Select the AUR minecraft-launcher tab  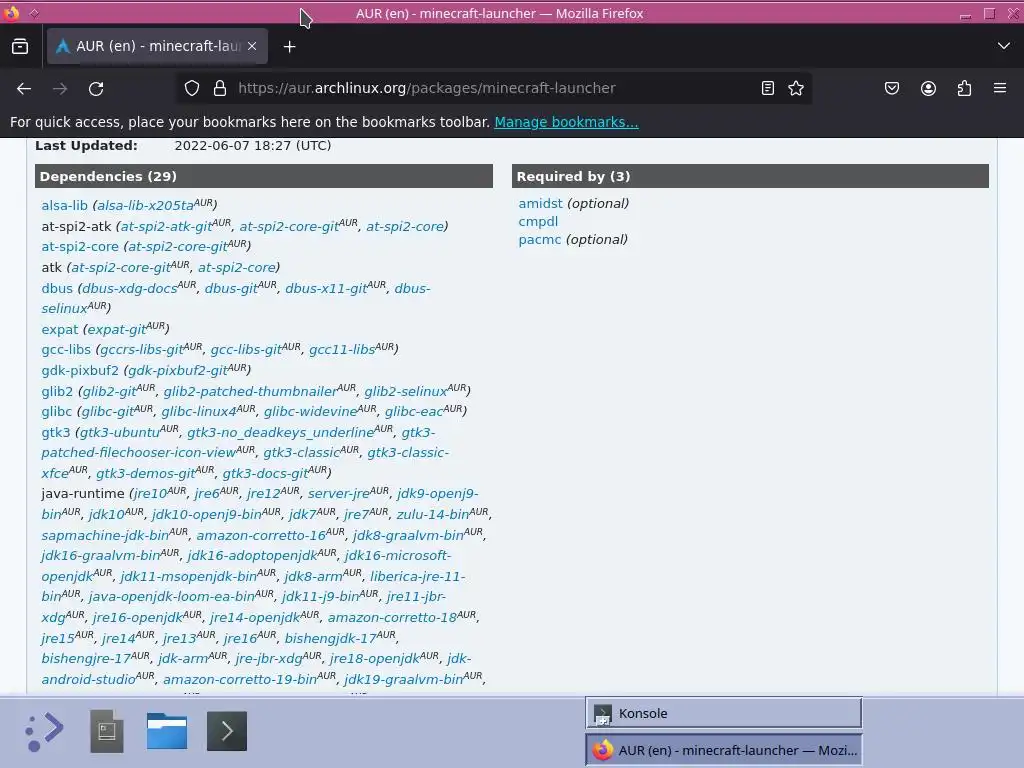[x=157, y=46]
